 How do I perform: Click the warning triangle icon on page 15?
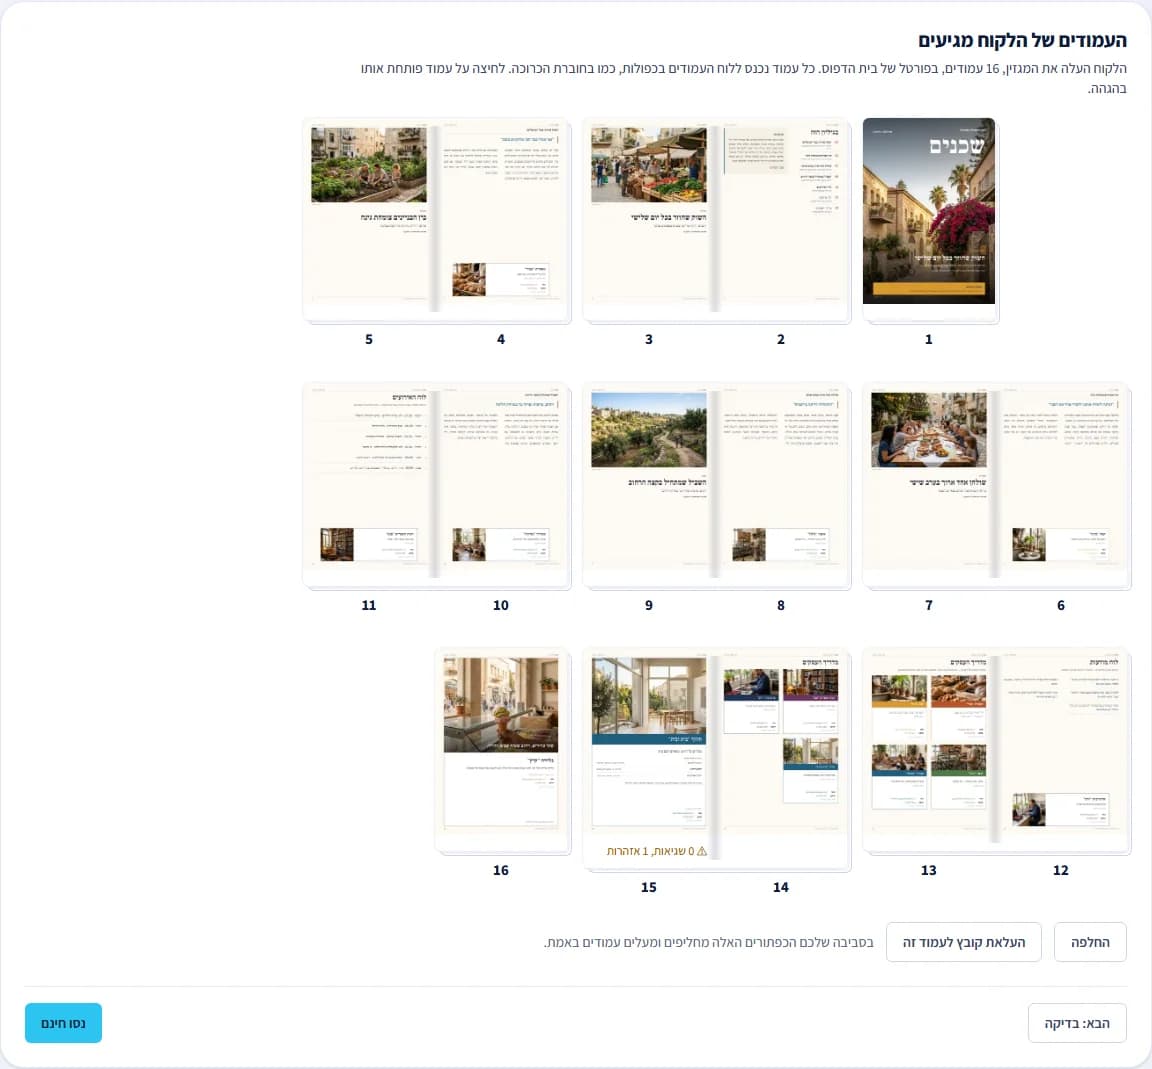tap(702, 851)
